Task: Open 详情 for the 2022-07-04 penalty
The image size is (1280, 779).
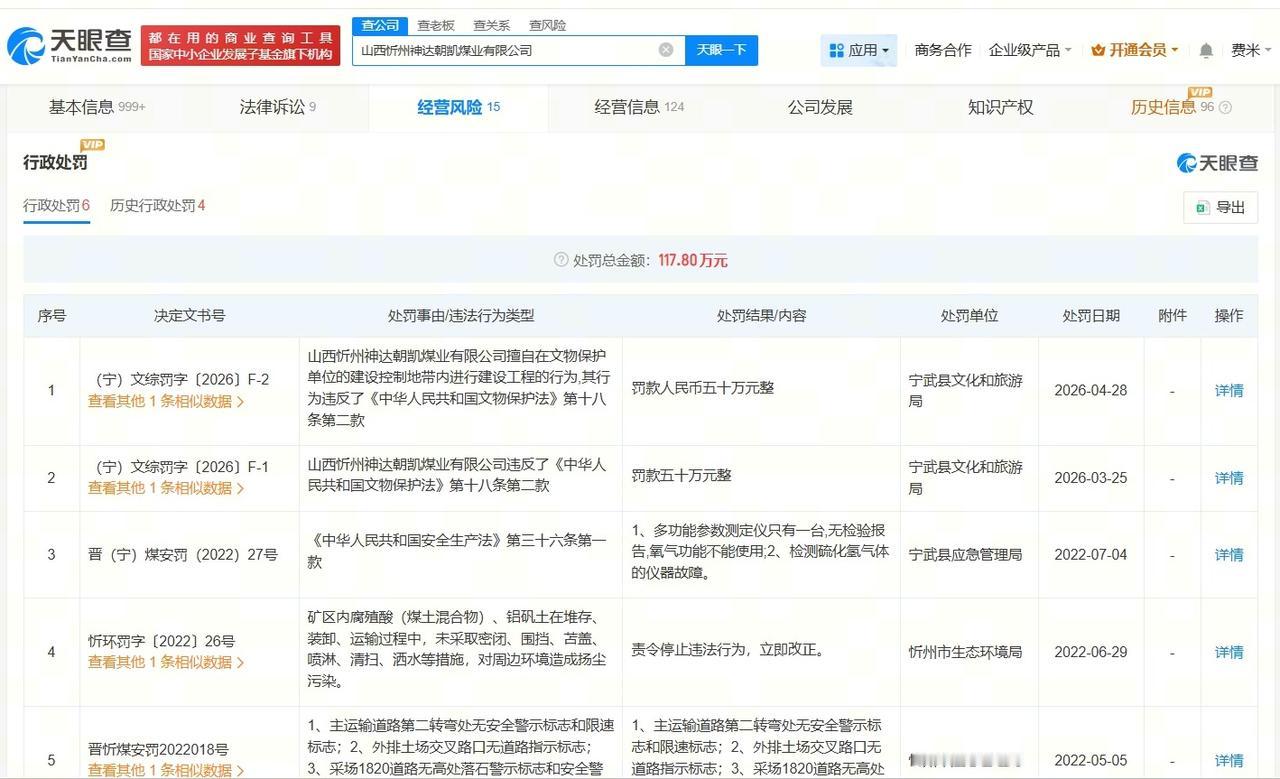Action: click(x=1229, y=555)
